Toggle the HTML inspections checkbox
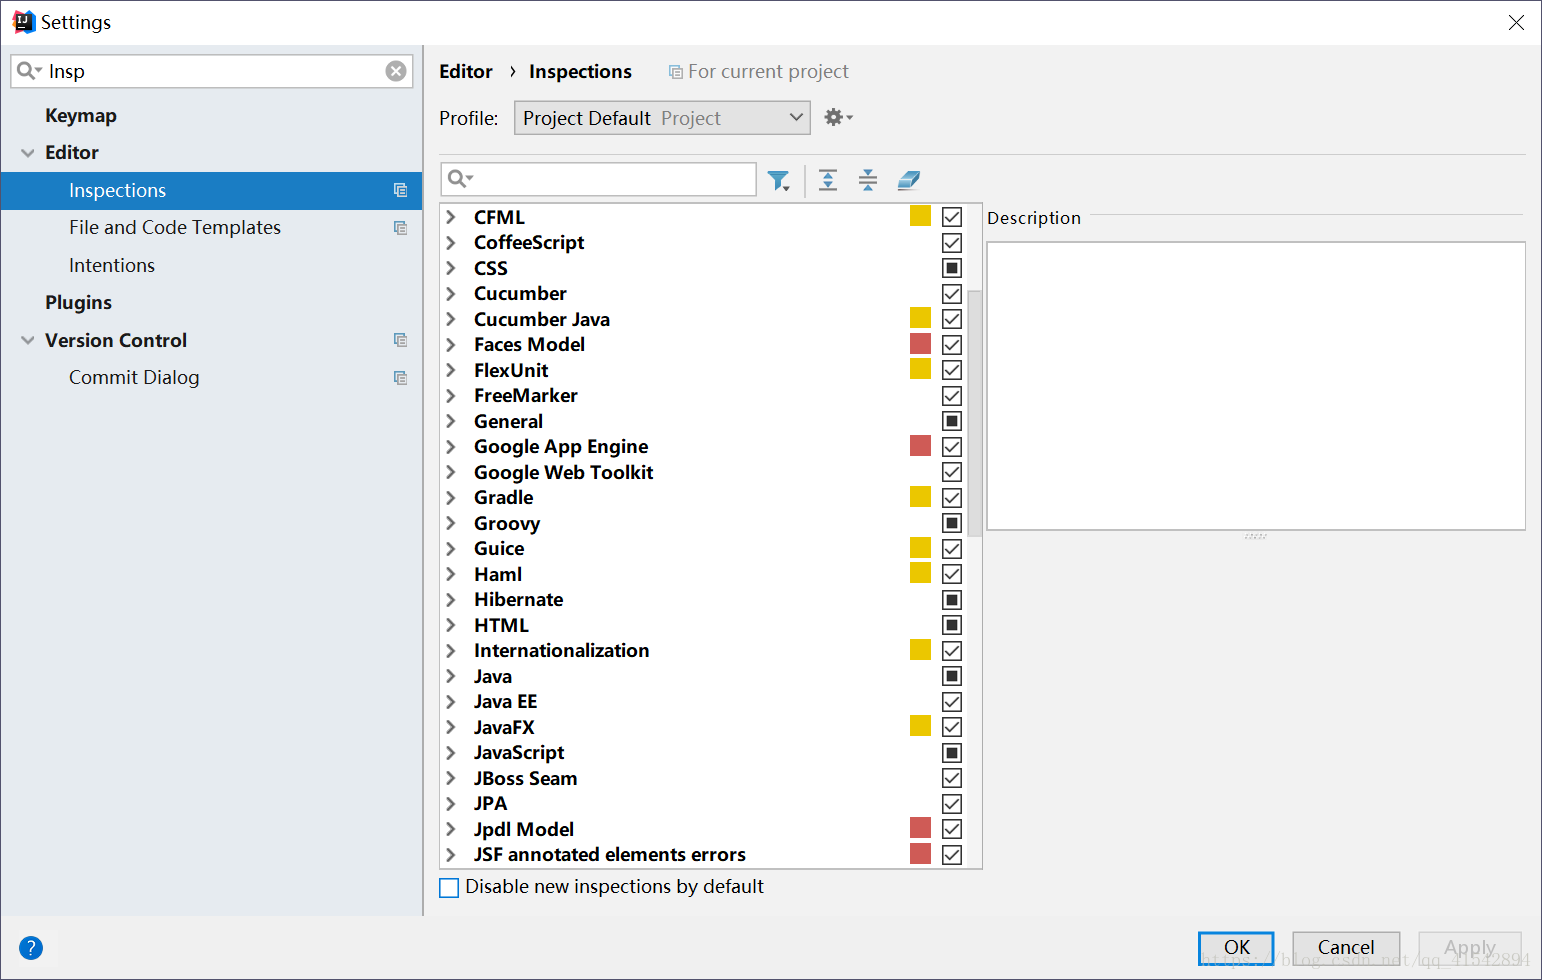Image resolution: width=1542 pixels, height=980 pixels. click(952, 625)
